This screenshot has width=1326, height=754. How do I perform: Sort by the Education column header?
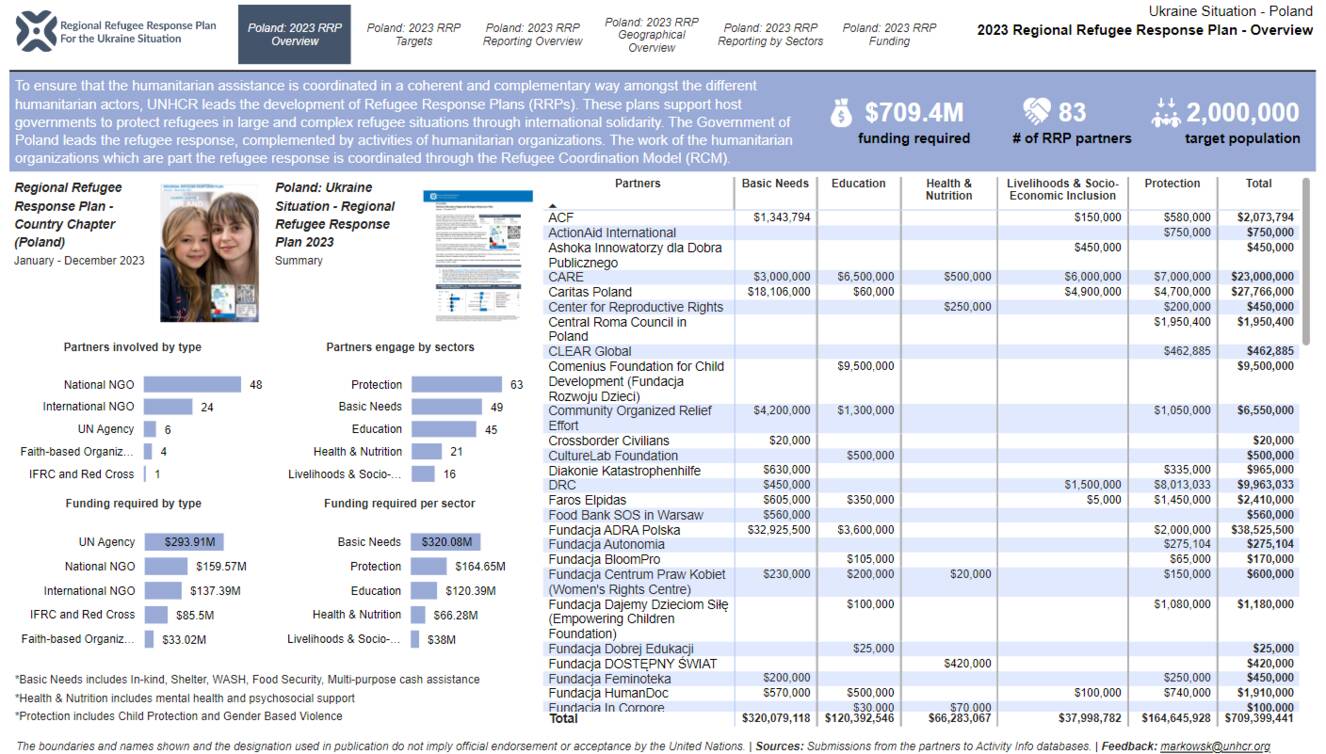click(858, 184)
